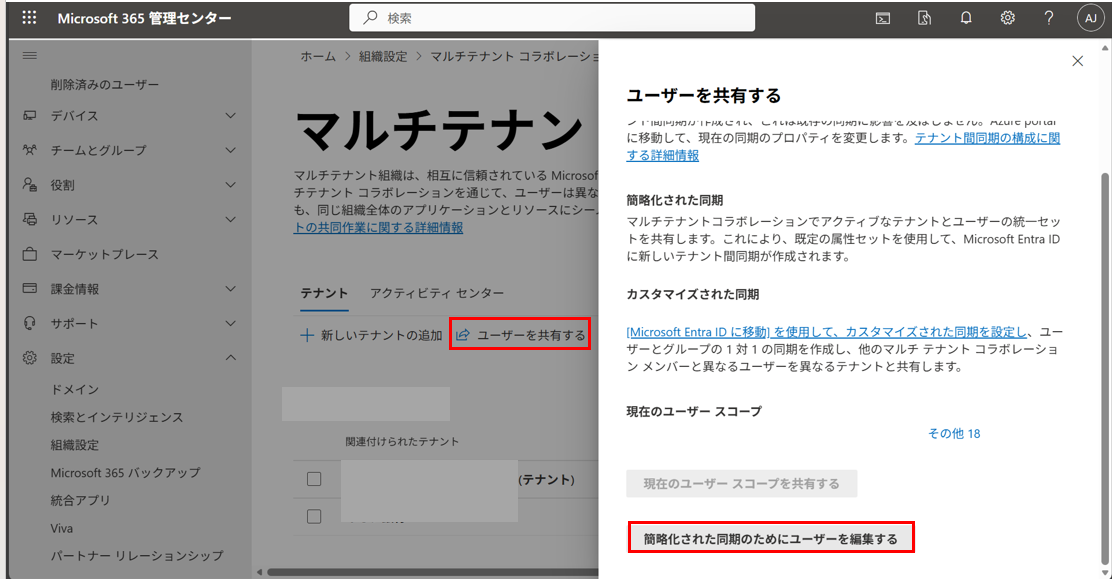This screenshot has width=1112, height=579.
Task: Click 現在のユーザー スコープを共有する button
Action: (x=742, y=483)
